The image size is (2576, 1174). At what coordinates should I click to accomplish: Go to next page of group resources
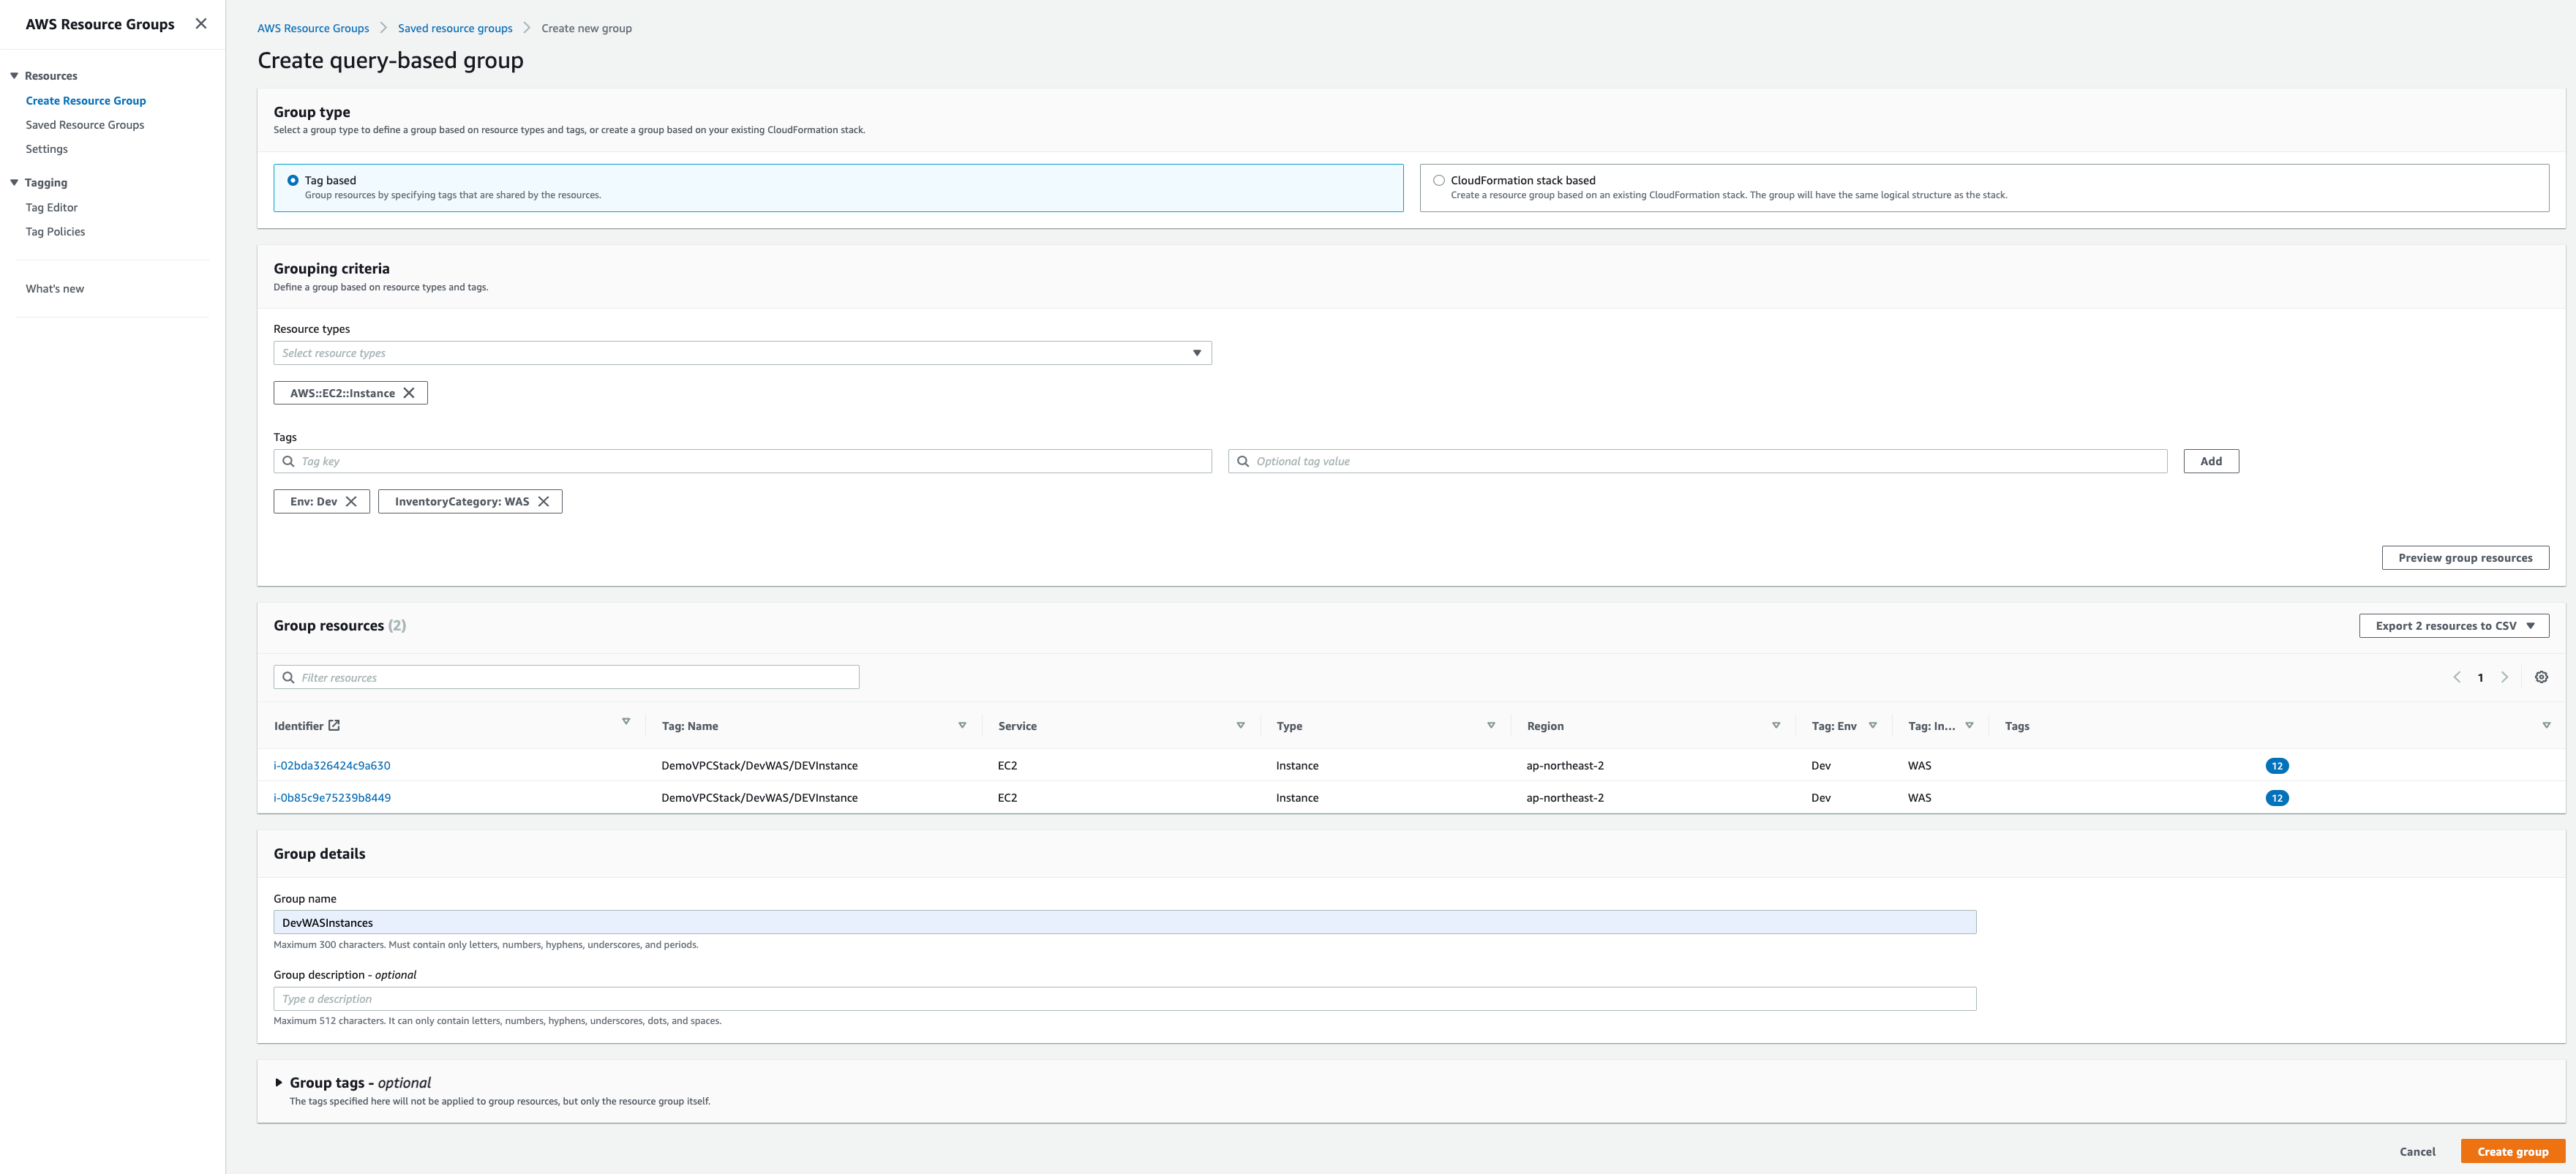pyautogui.click(x=2504, y=677)
